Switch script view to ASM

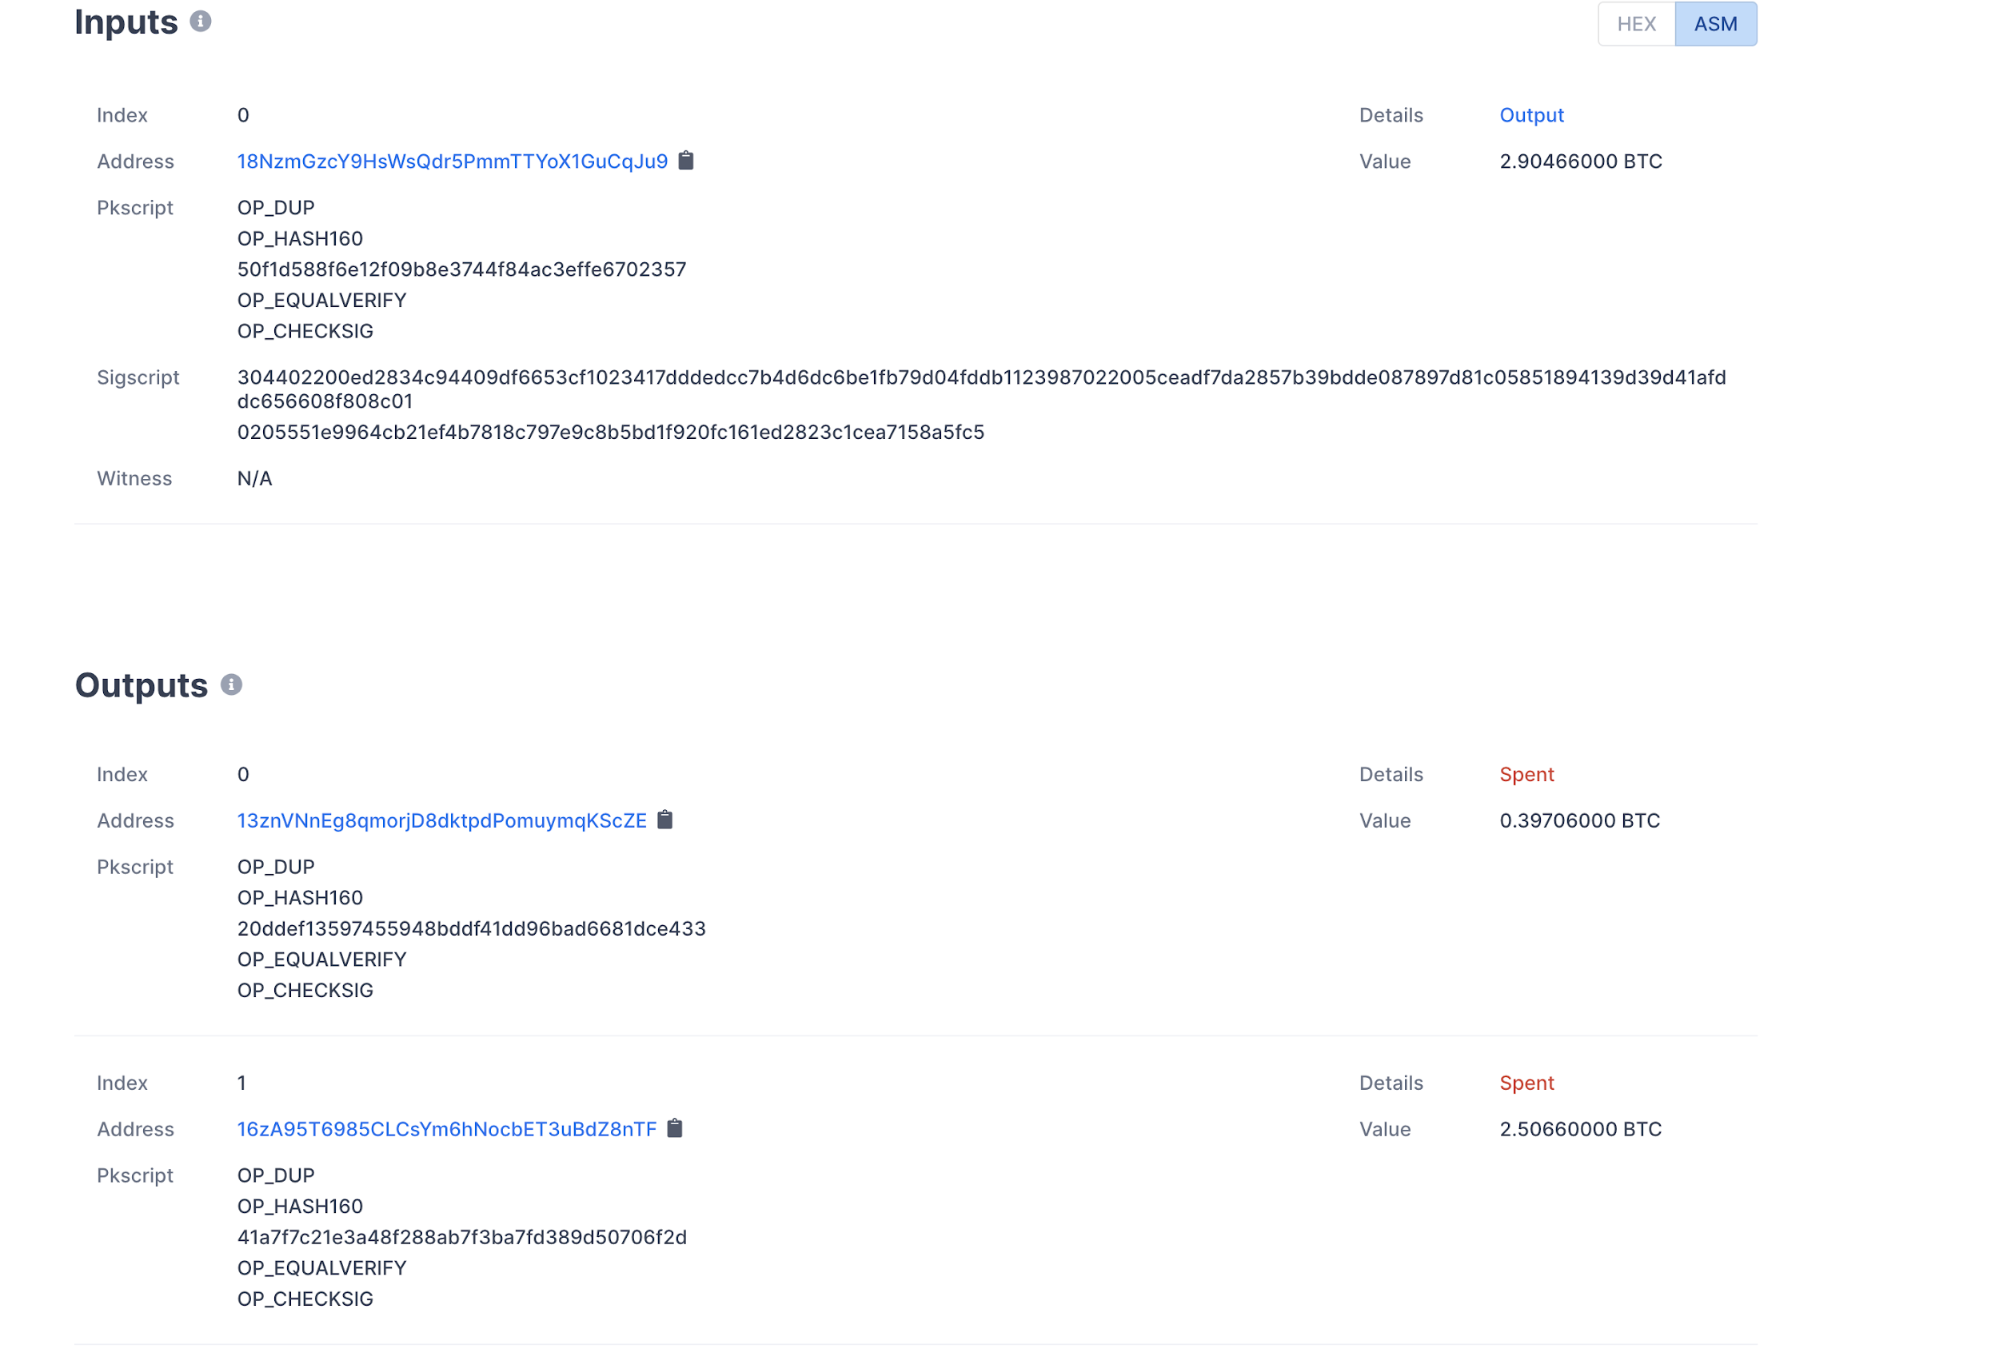coord(1715,24)
